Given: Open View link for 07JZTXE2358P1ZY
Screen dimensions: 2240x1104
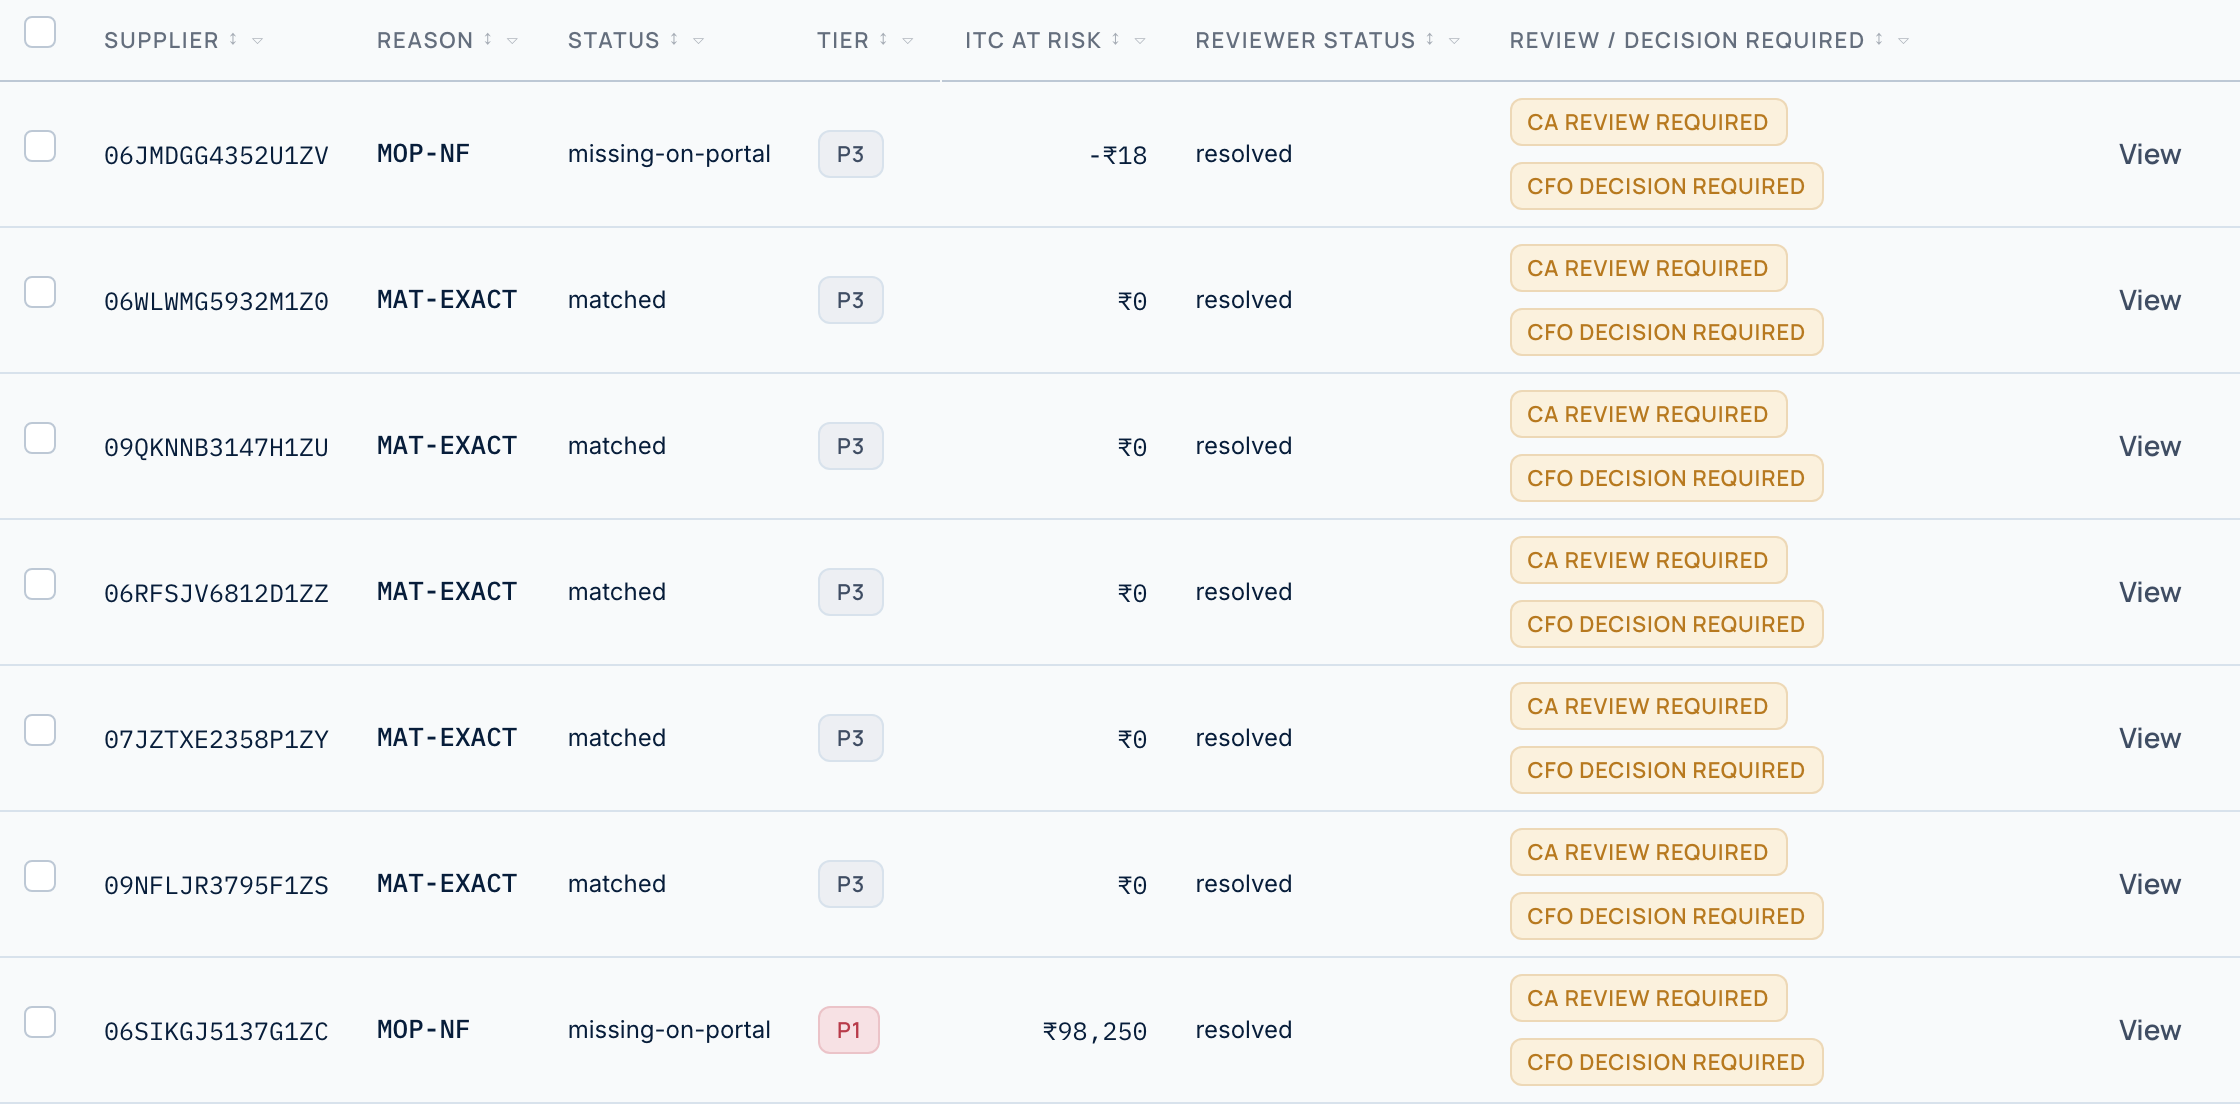Looking at the screenshot, I should (2149, 738).
